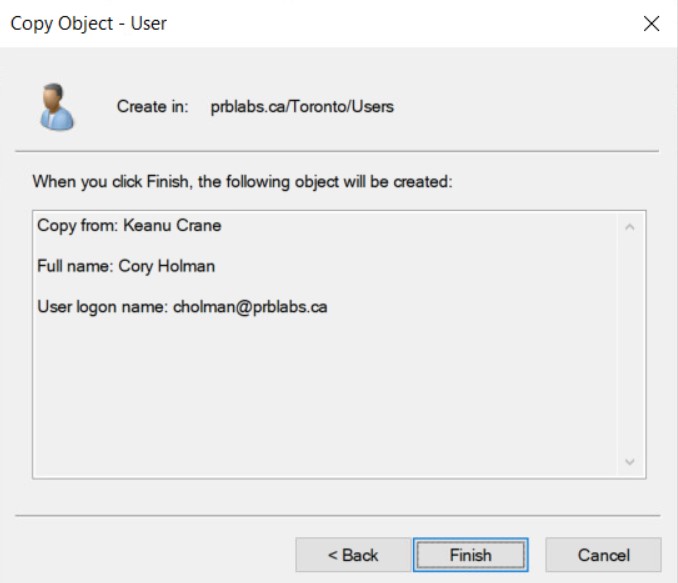The width and height of the screenshot is (678, 583).
Task: Click the summary box vertical scrollbar track
Action: (630, 345)
